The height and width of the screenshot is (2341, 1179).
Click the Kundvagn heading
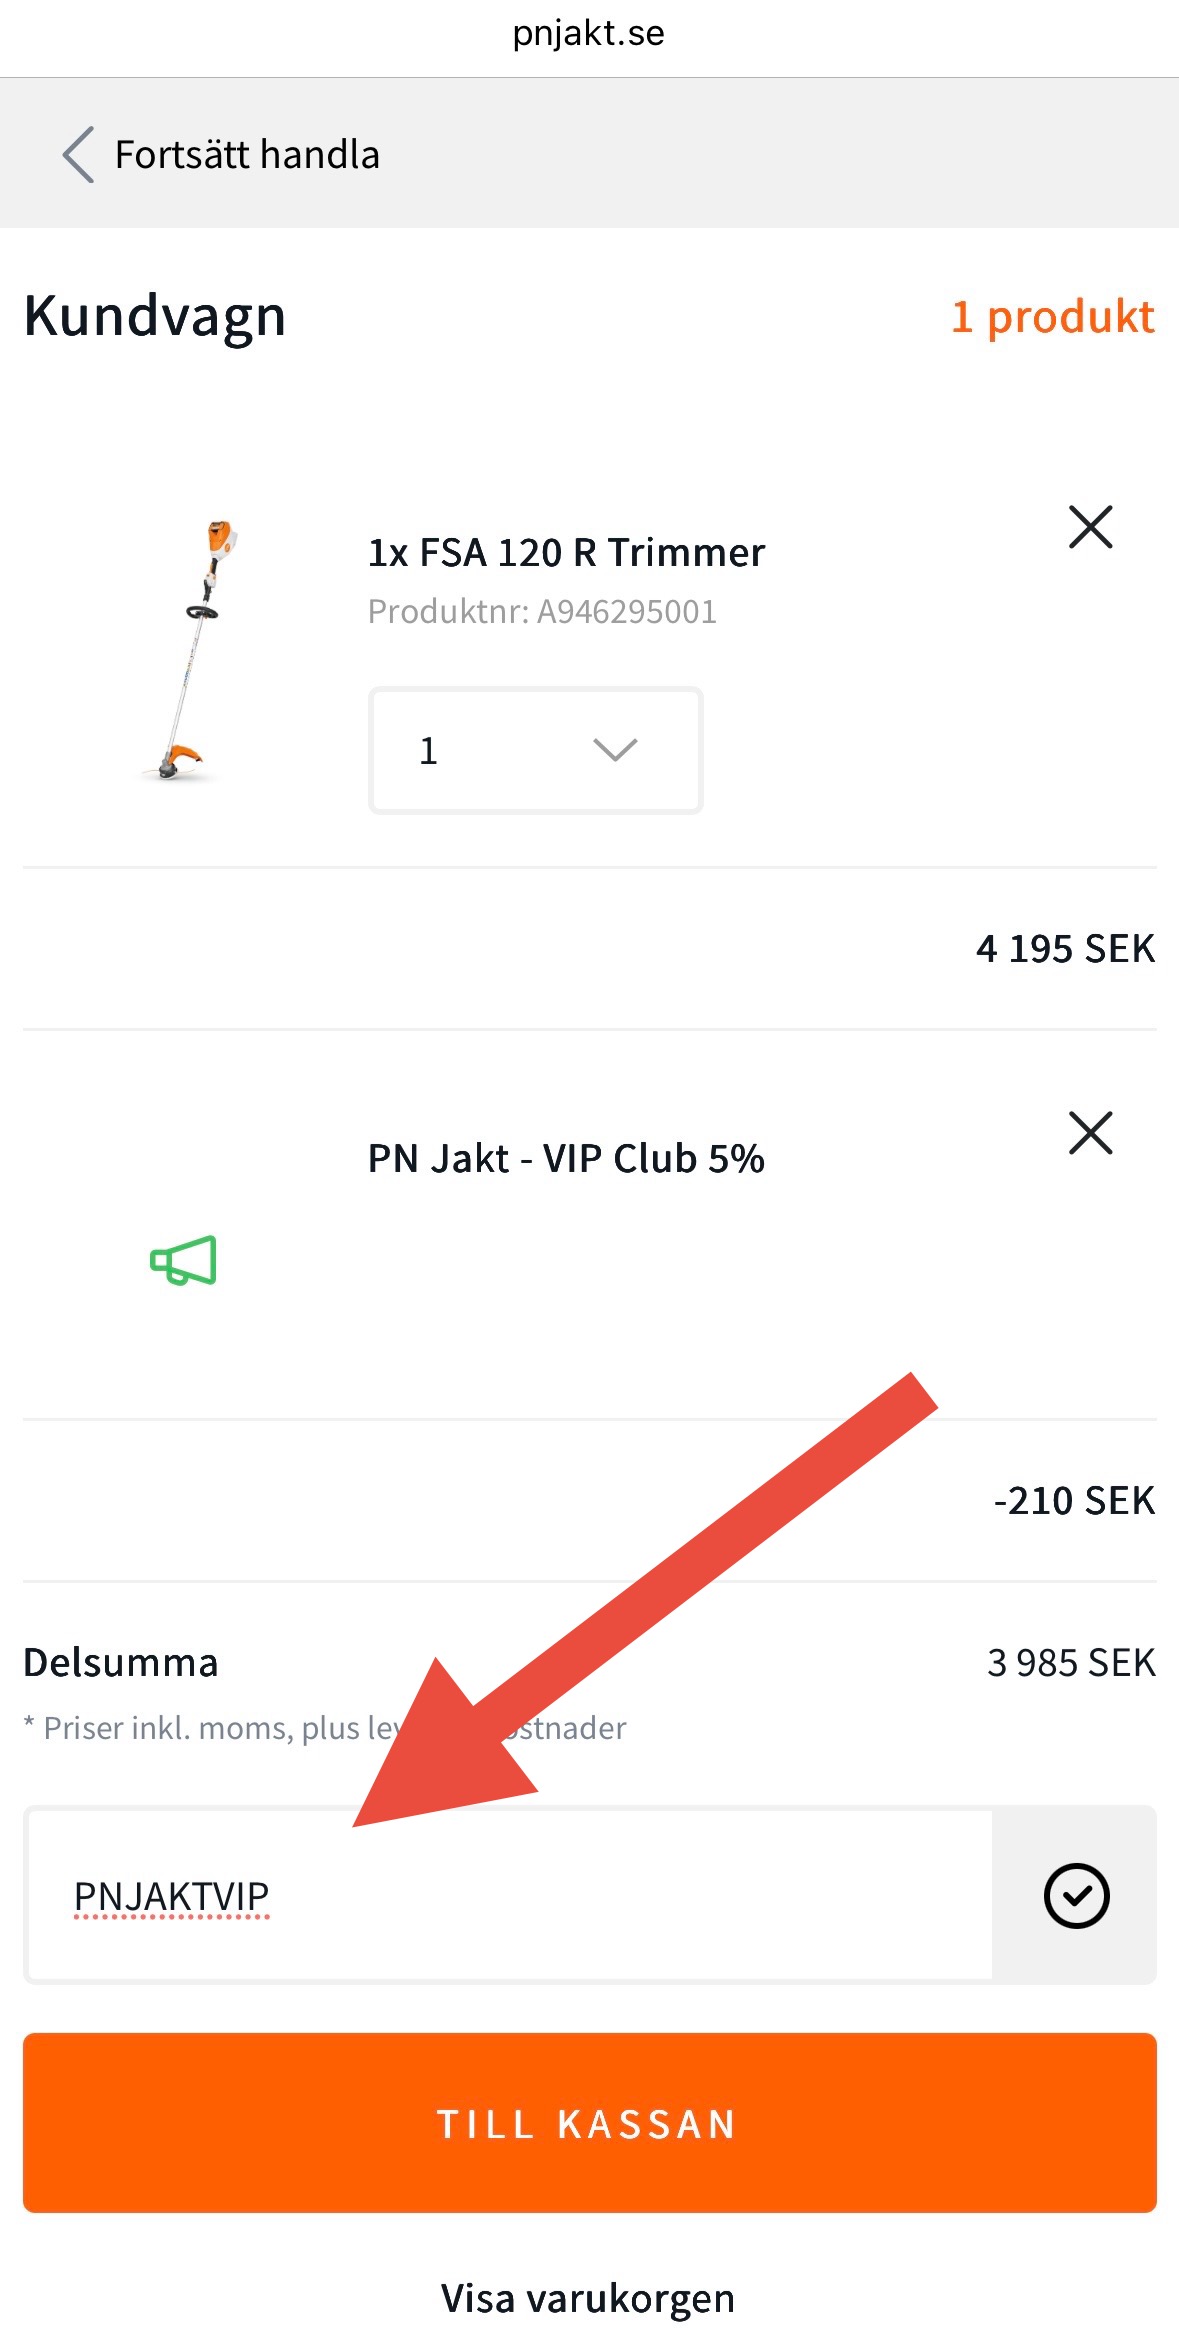tap(155, 317)
